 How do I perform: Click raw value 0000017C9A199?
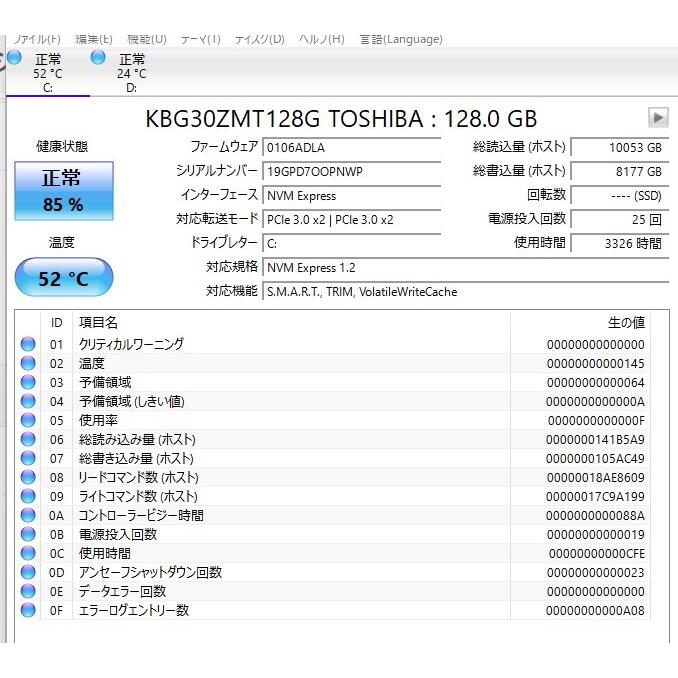(x=595, y=497)
